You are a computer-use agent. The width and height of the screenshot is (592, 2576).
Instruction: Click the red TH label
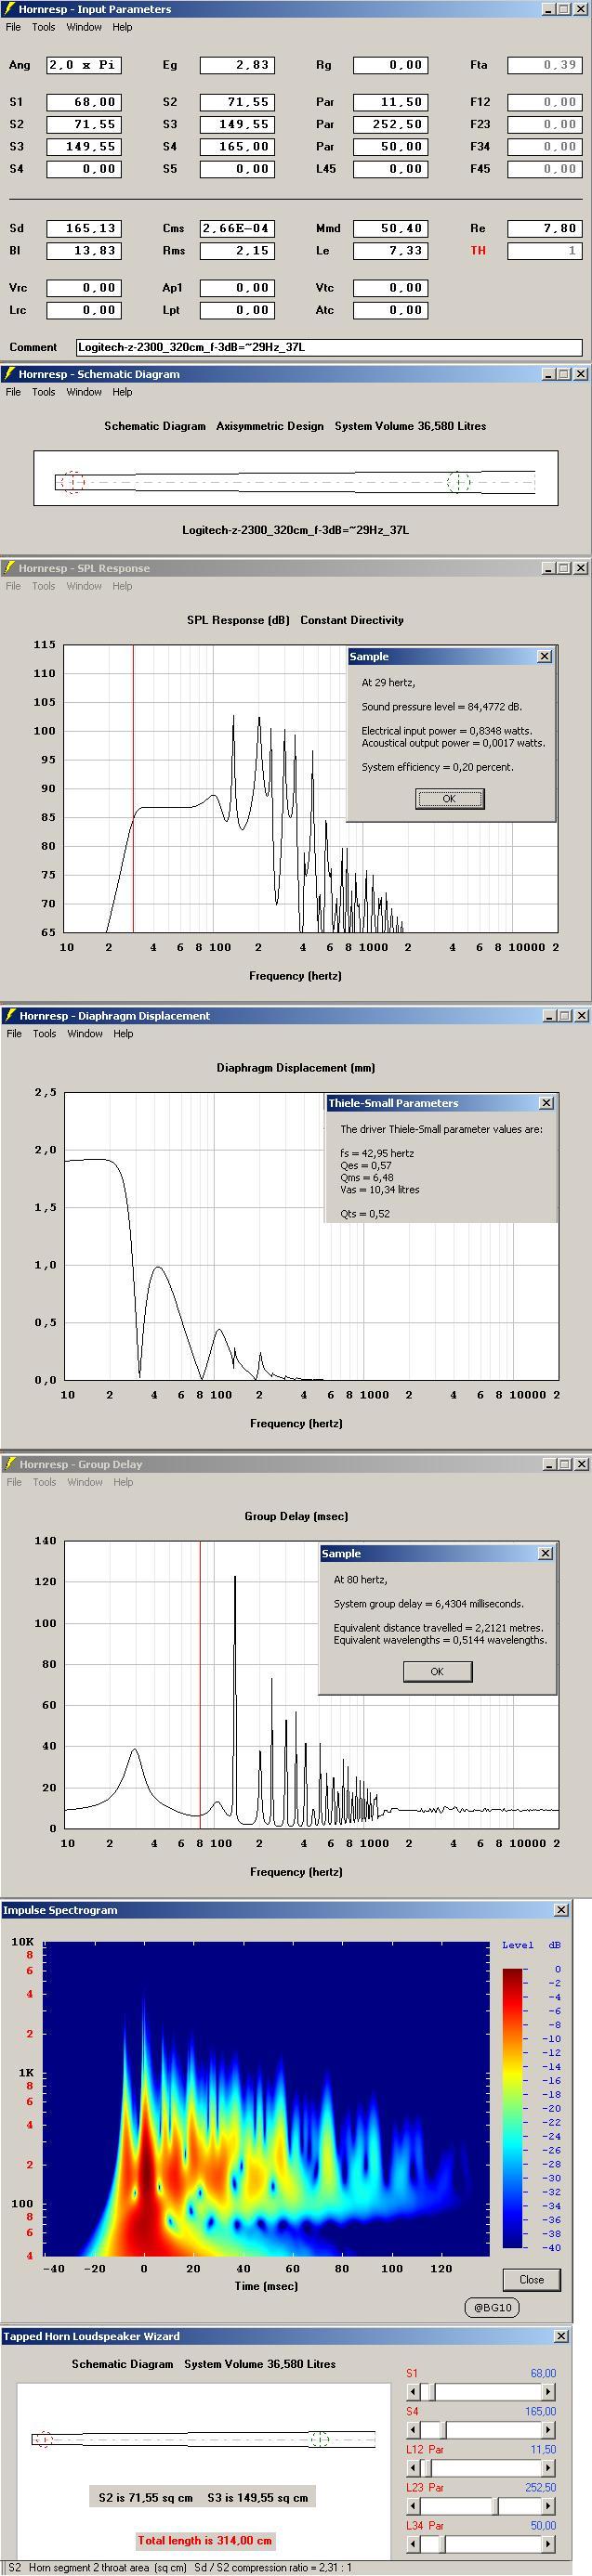pos(478,250)
